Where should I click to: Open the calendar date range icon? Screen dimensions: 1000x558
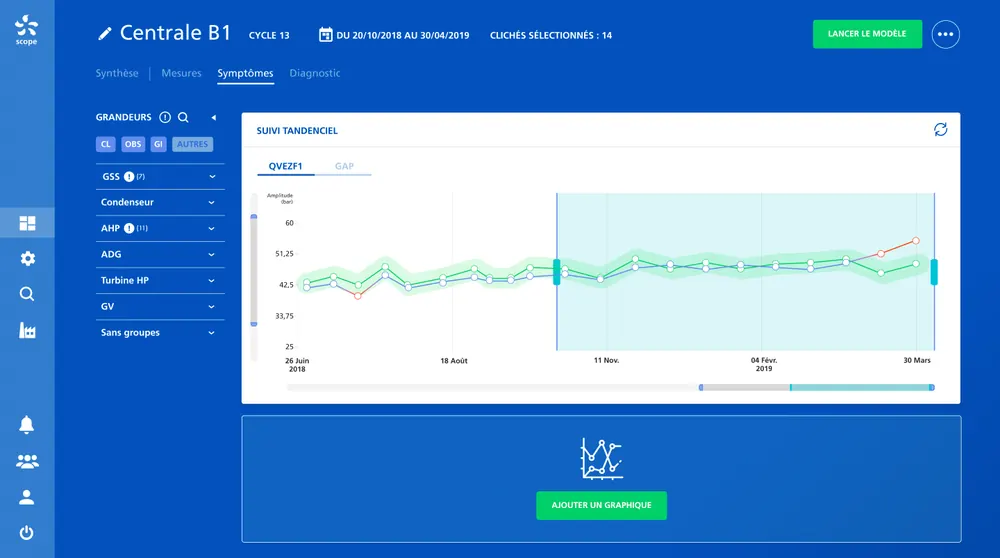[x=325, y=34]
